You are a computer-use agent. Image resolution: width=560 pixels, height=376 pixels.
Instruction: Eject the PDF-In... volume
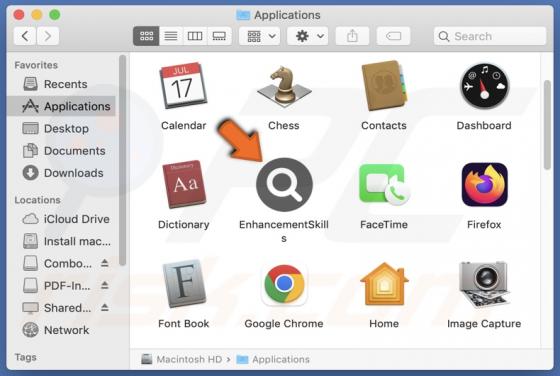[104, 286]
